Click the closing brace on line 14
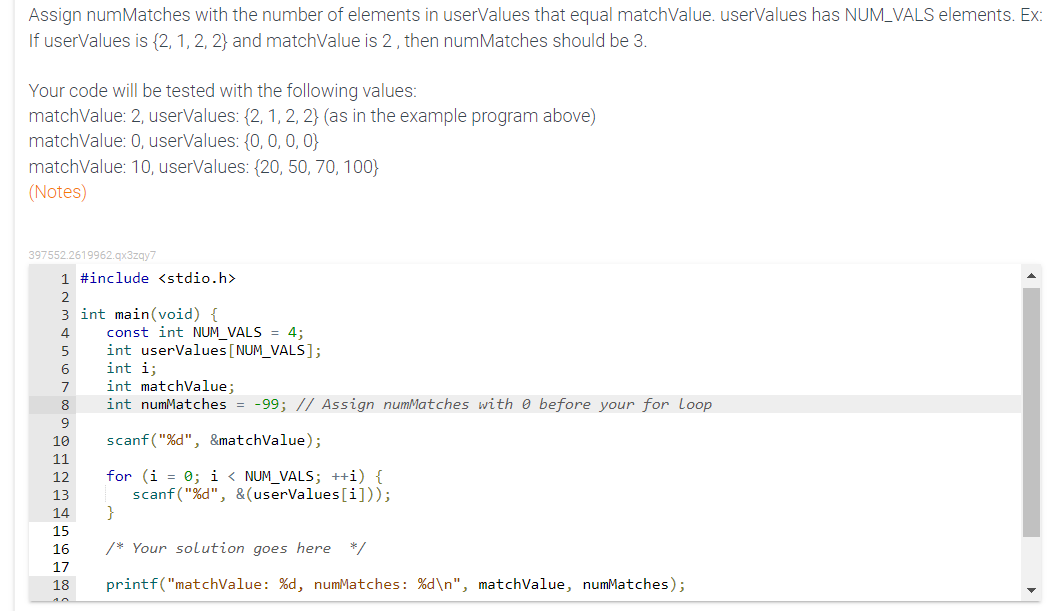The height and width of the screenshot is (611, 1059). [111, 512]
